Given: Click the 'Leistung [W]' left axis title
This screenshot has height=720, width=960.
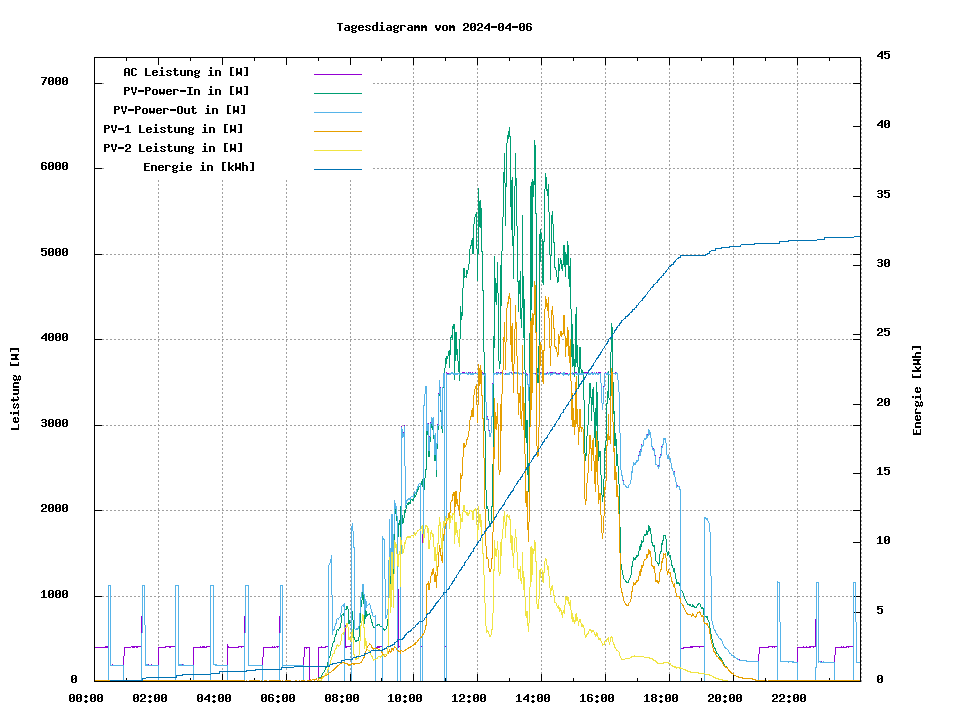Looking at the screenshot, I should tap(16, 389).
